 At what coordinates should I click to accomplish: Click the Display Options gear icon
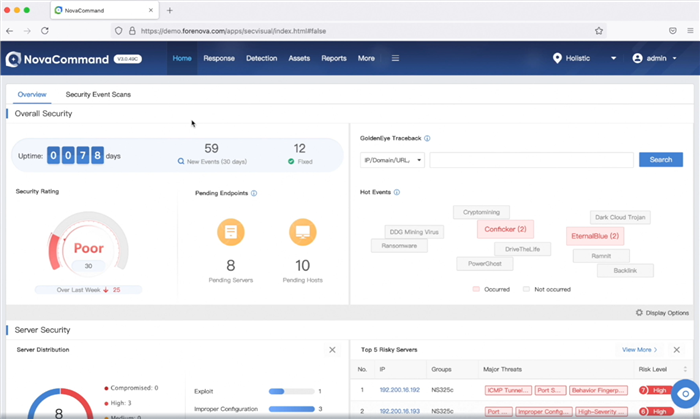tap(639, 313)
